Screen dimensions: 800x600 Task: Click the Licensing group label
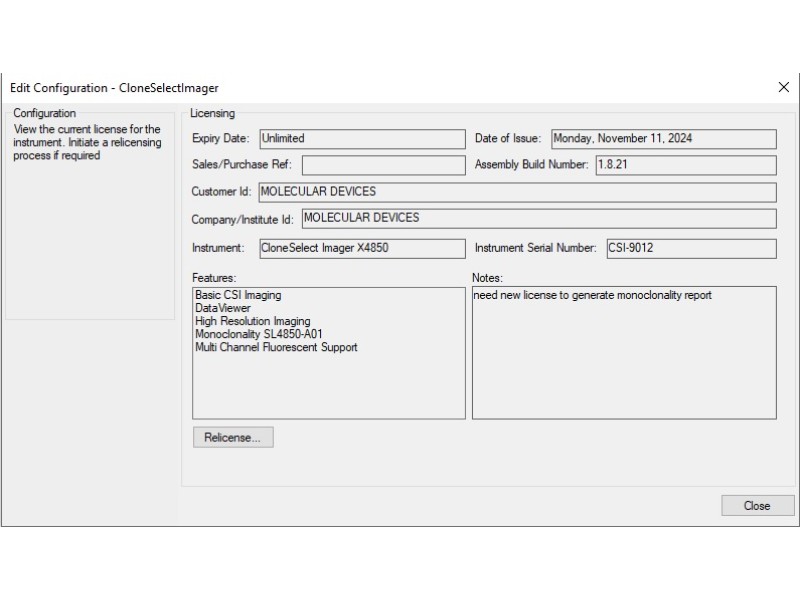point(212,113)
